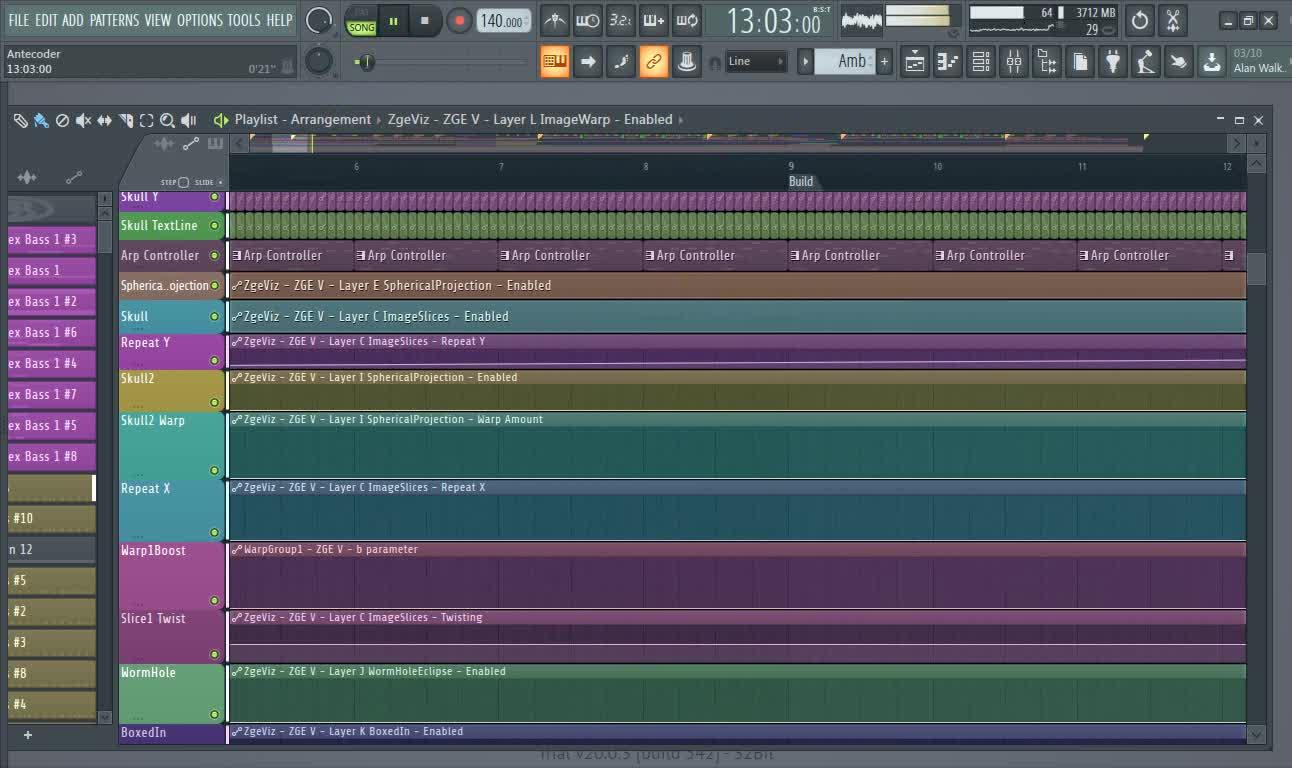Choose the Select tool in Playlist toolbar
The height and width of the screenshot is (768, 1292).
tap(146, 120)
